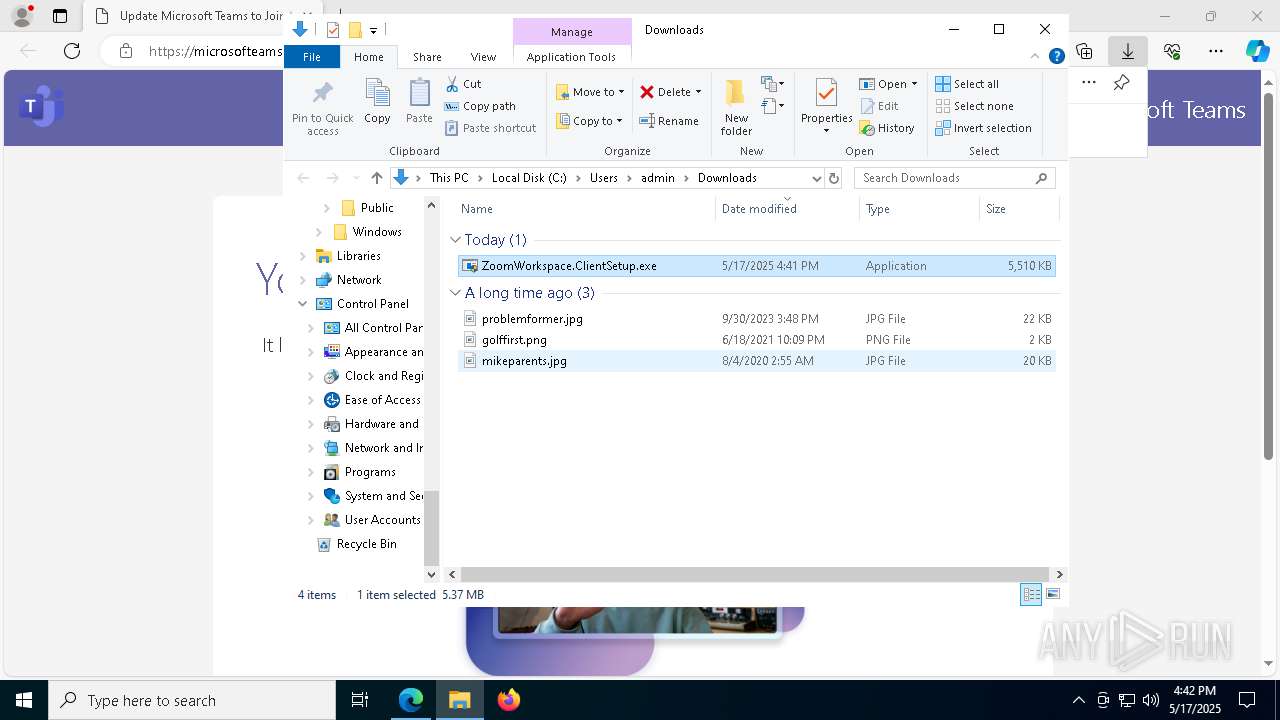Refresh the Downloads folder view

[834, 178]
